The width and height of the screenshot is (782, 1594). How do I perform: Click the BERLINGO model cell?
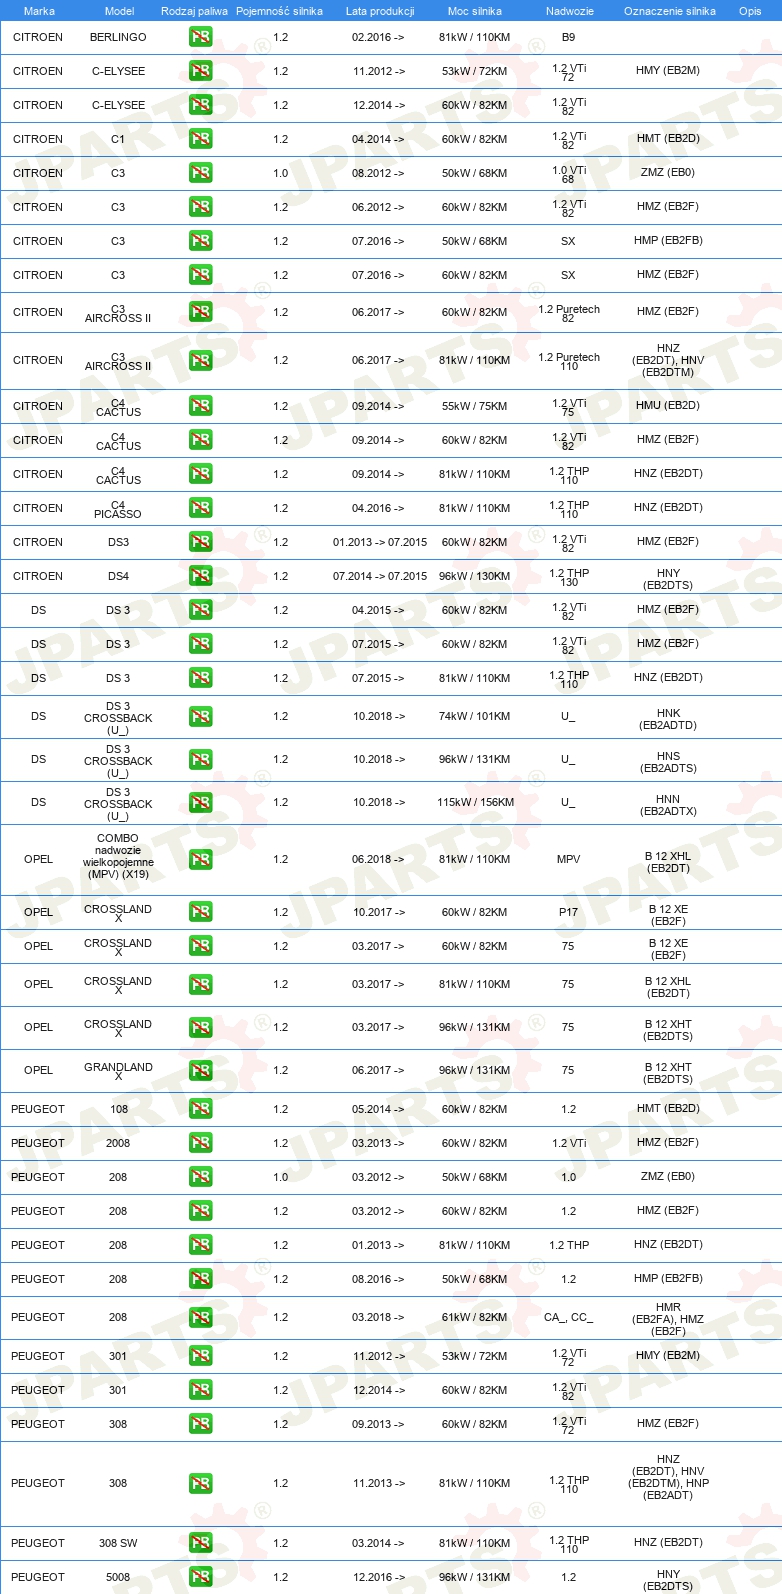coord(118,37)
